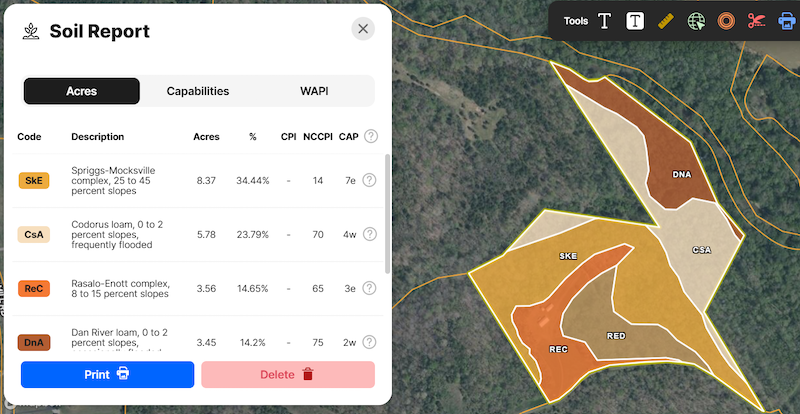
Task: Activate the ruler measure tool
Action: 665,21
